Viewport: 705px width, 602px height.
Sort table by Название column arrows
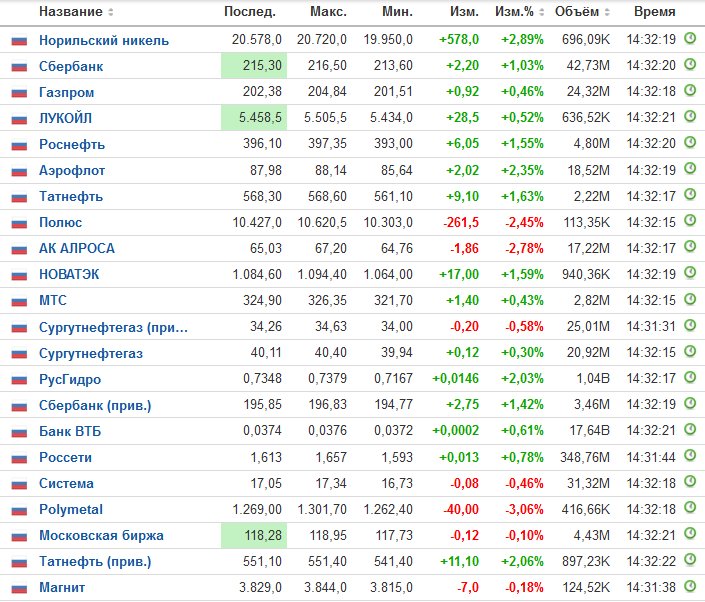[x=111, y=12]
